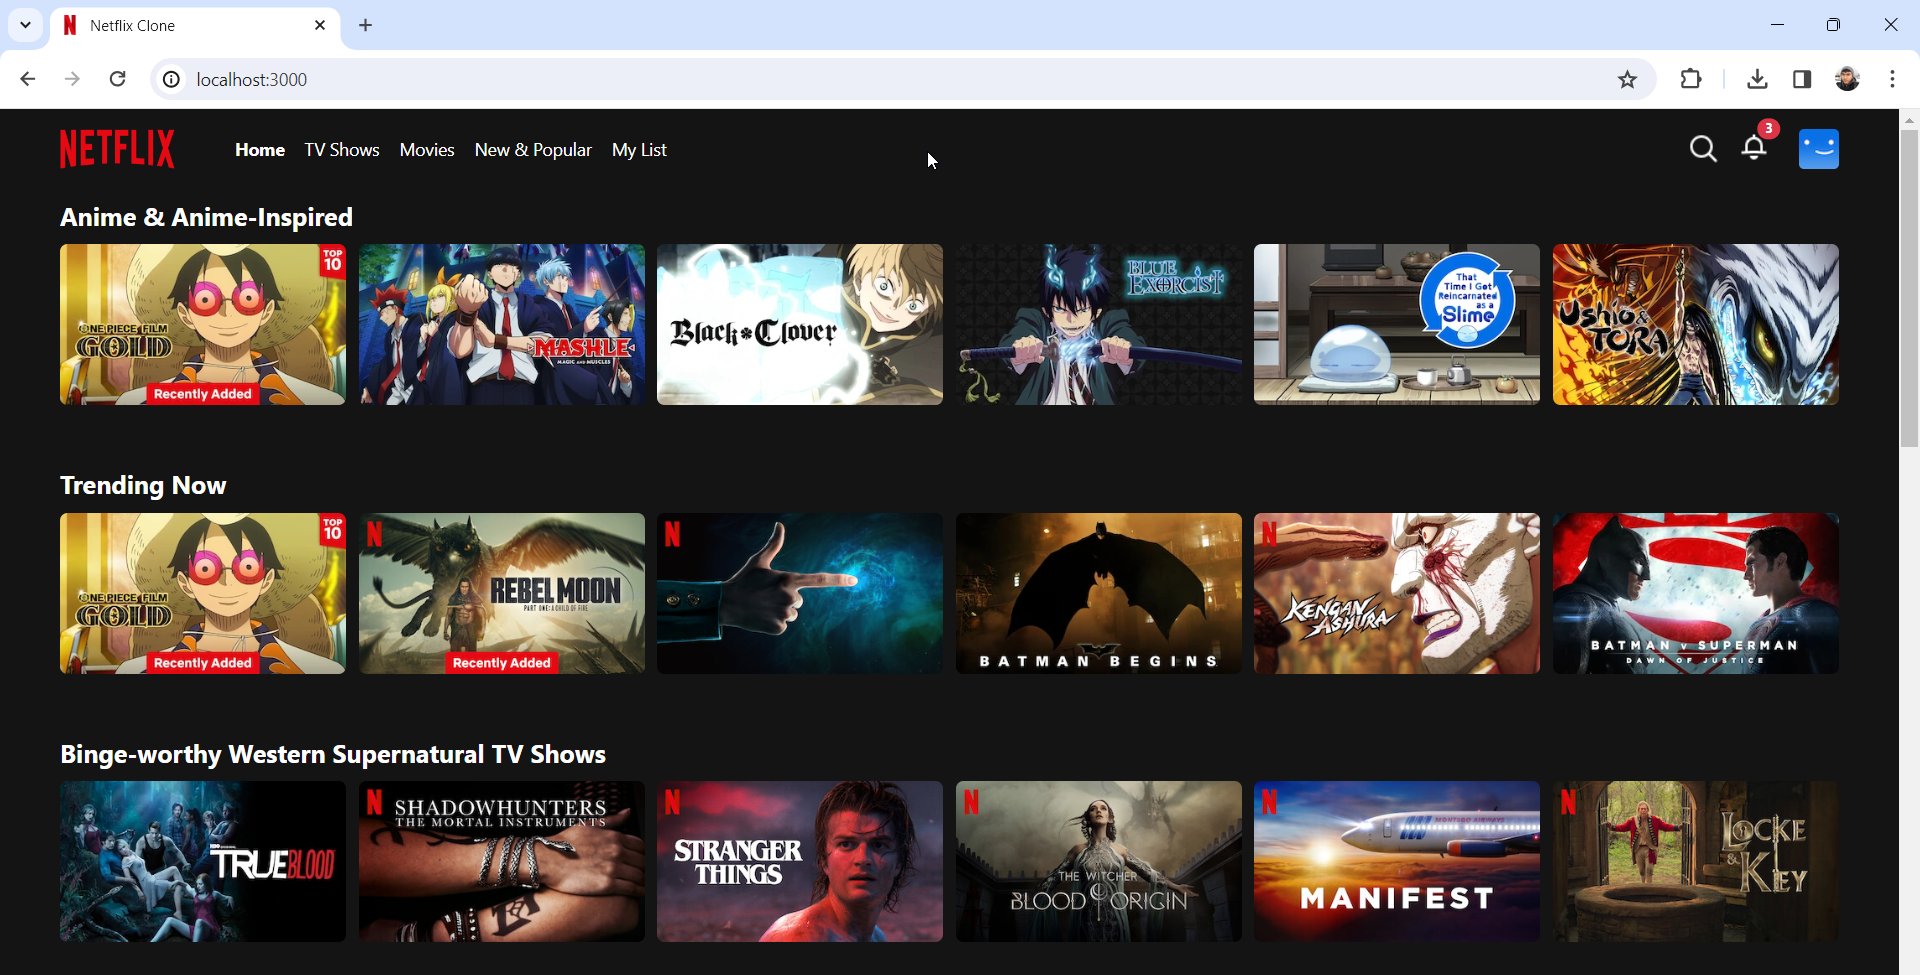
Task: Open One Piece Film Gold in Anime row
Action: 203,324
